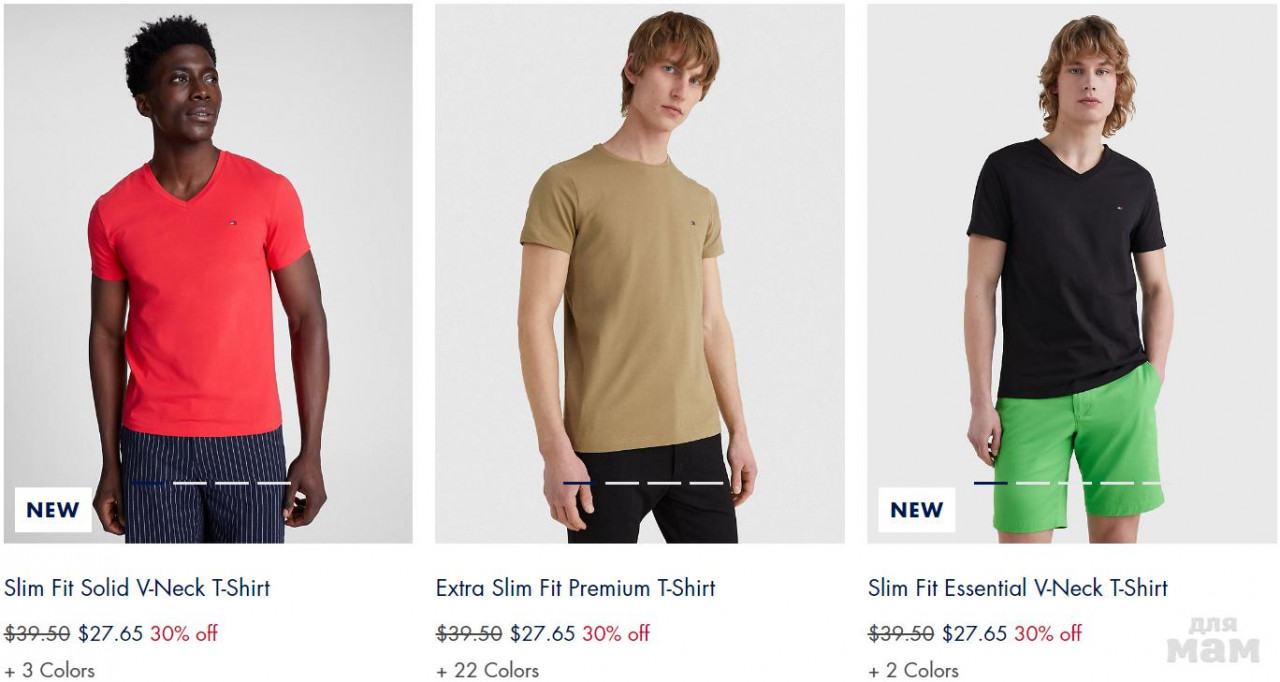The width and height of the screenshot is (1280, 682).
Task: Open the red V-Neck T-Shirt product image
Action: (208, 273)
